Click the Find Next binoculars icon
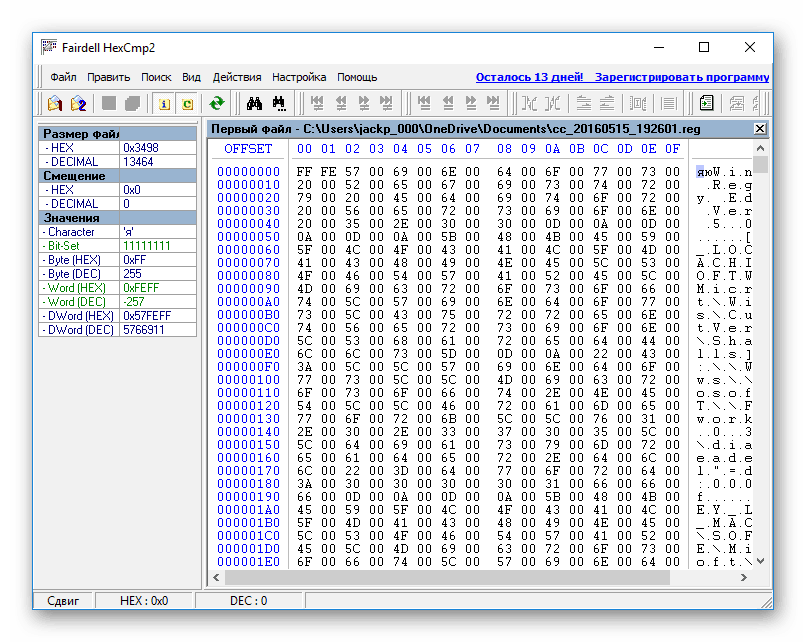 (279, 103)
